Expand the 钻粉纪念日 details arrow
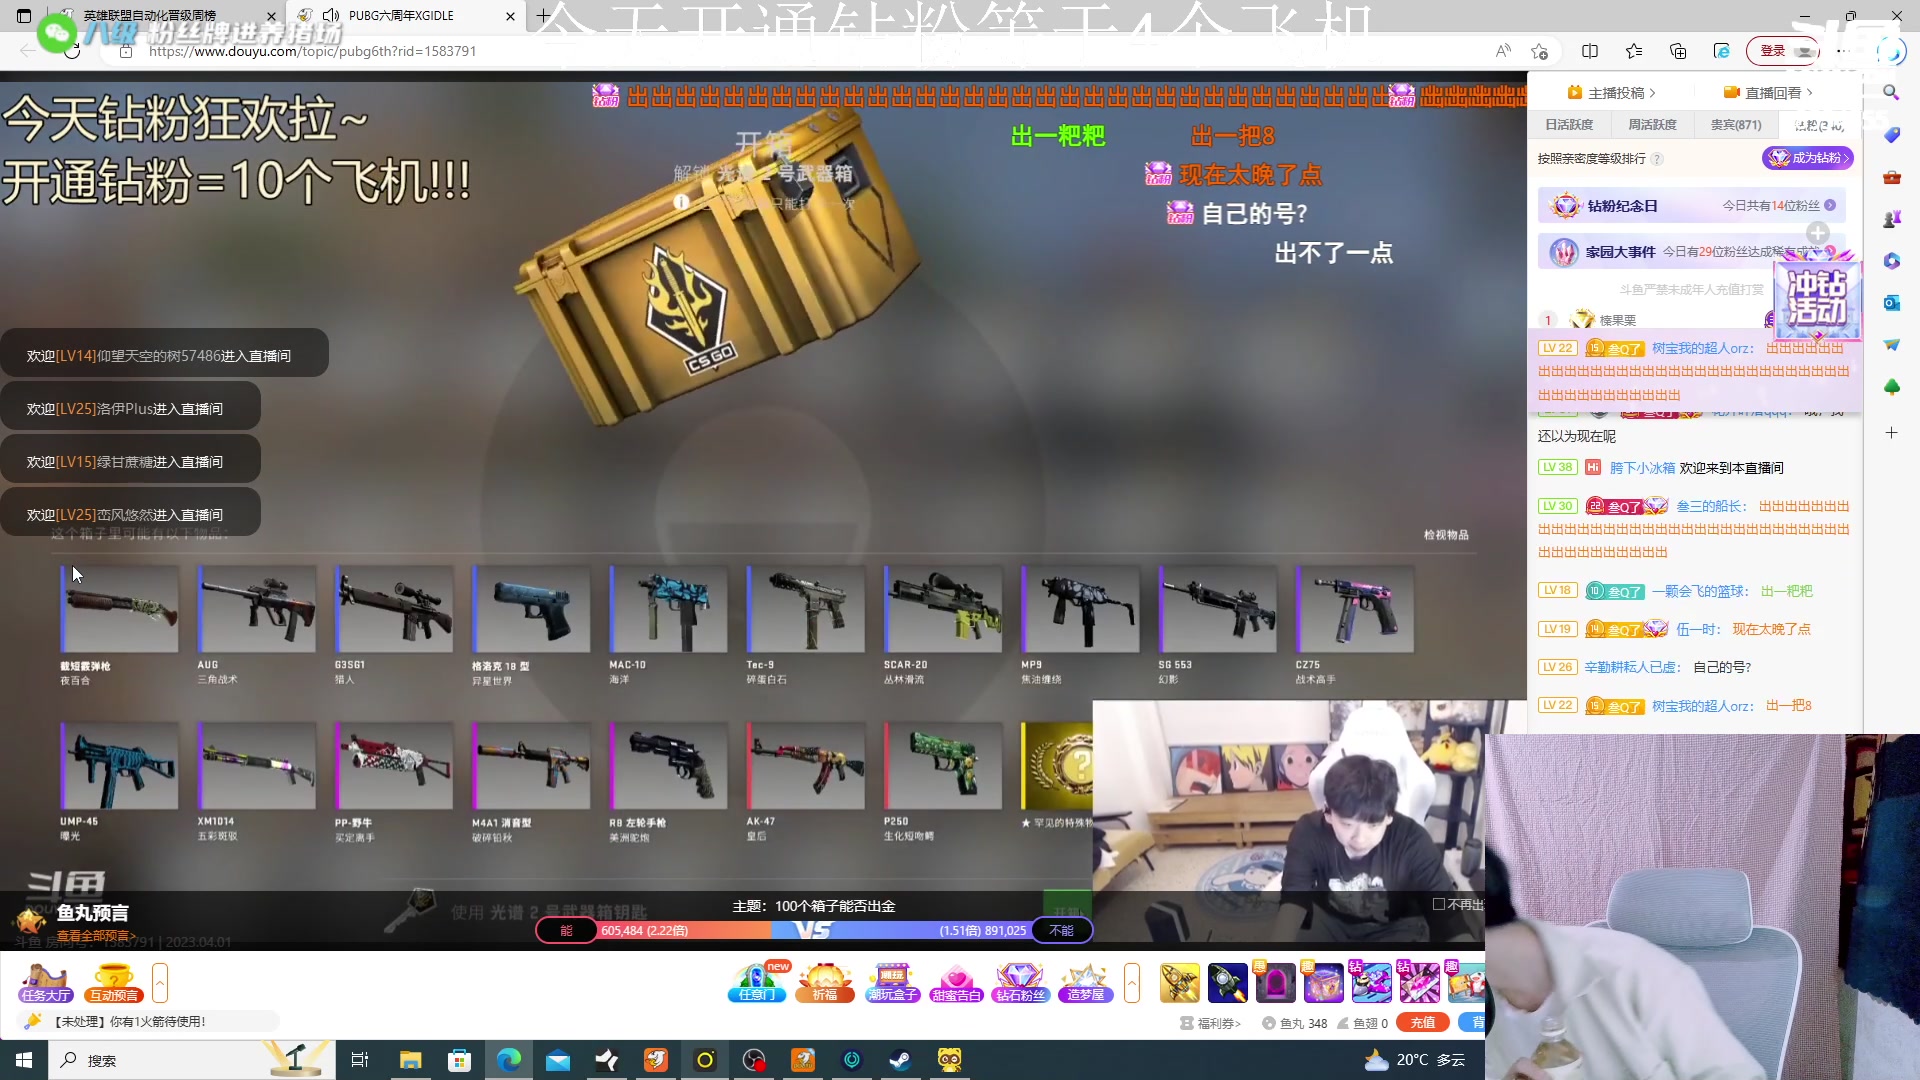This screenshot has width=1920, height=1080. (x=1829, y=205)
